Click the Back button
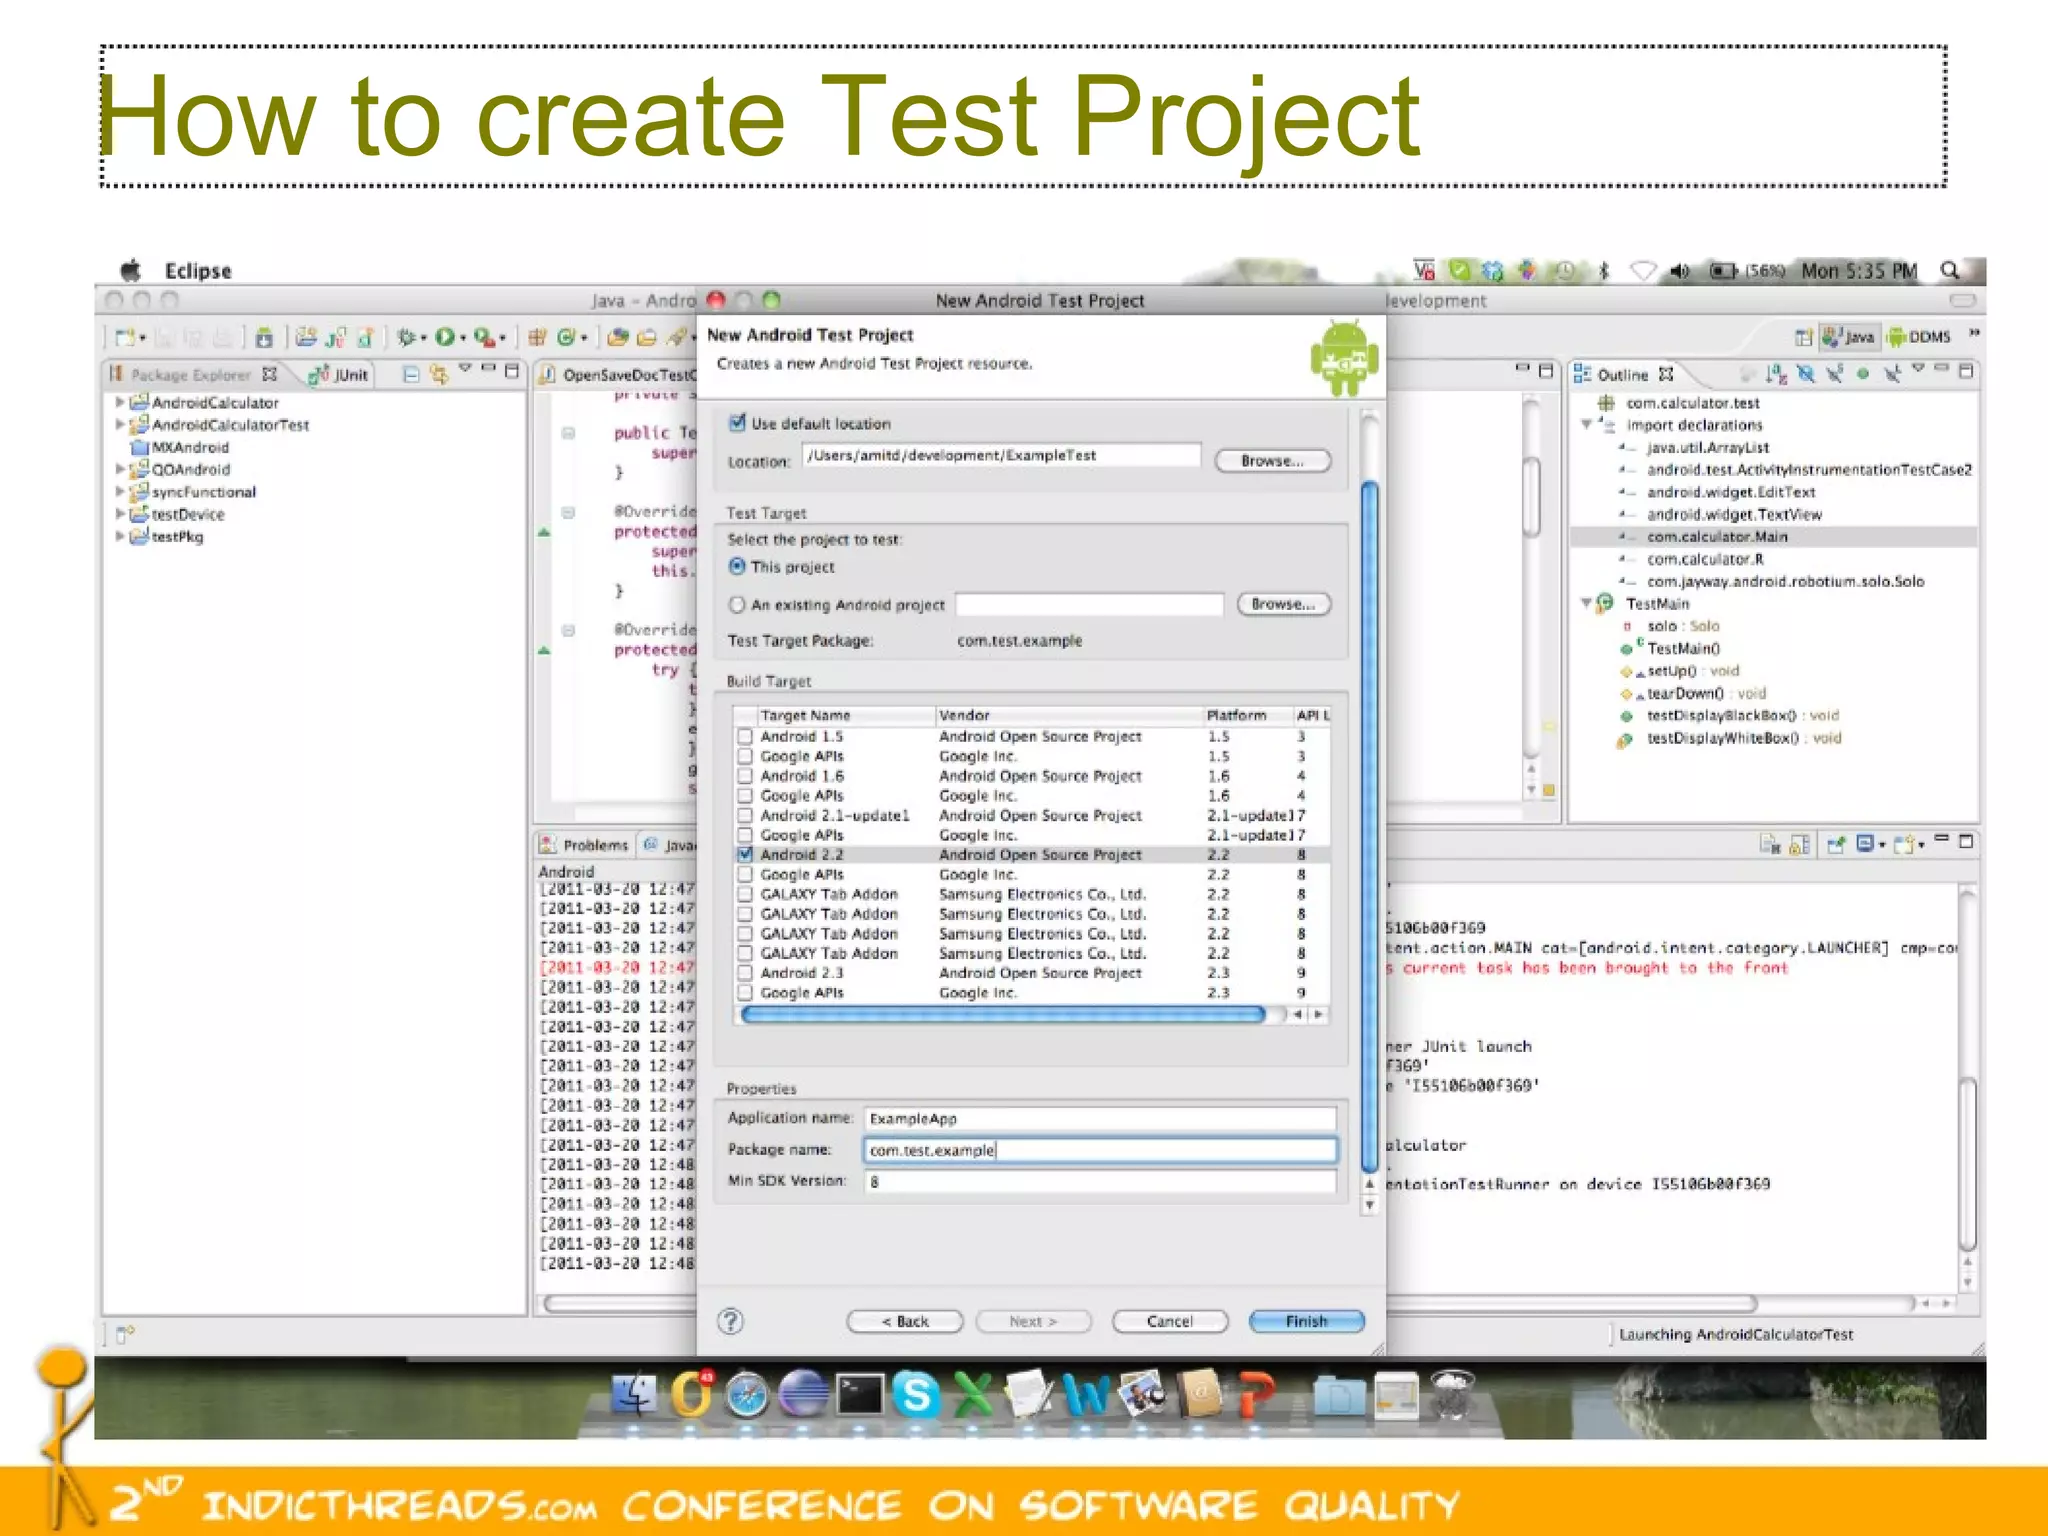 click(905, 1321)
